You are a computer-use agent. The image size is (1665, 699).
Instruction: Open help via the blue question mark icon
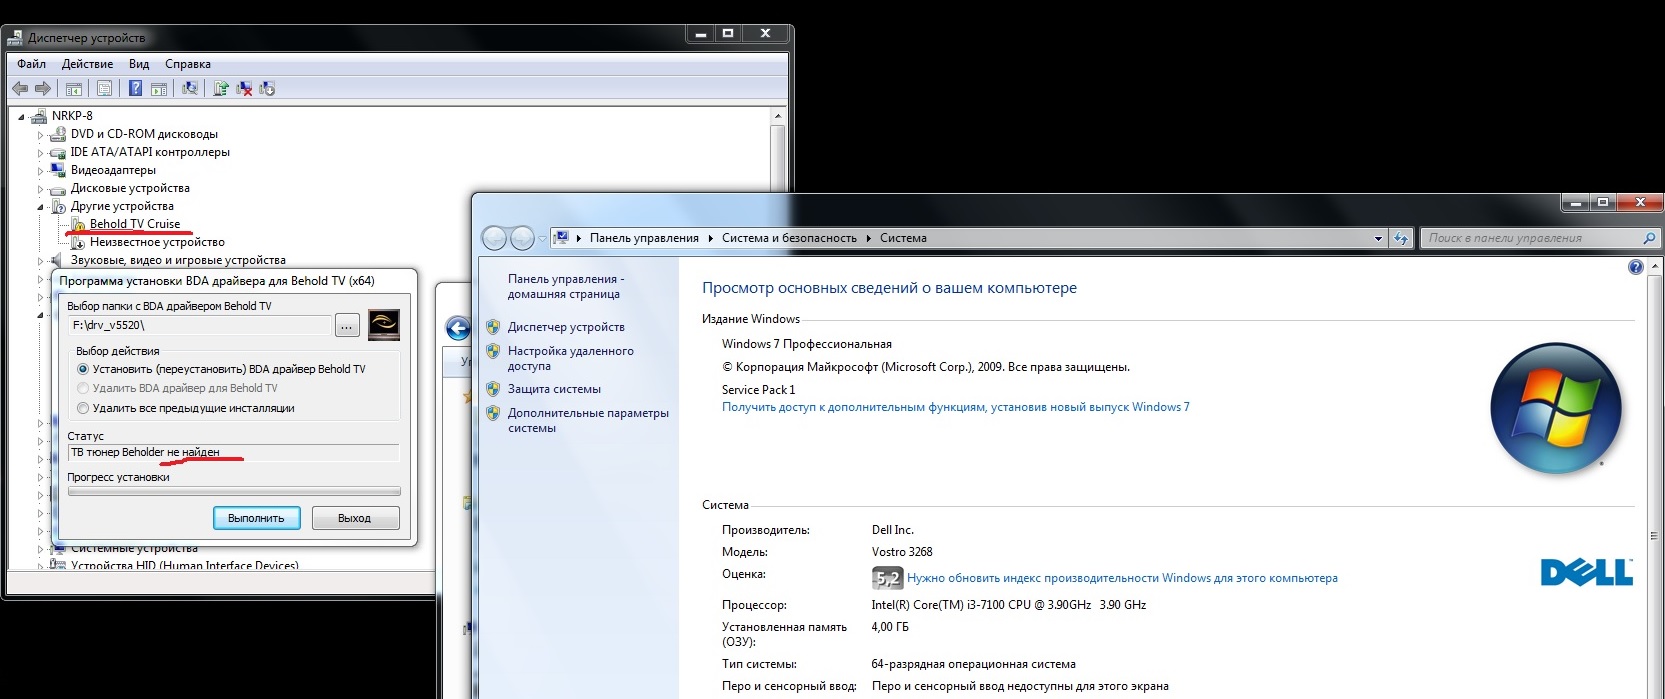coord(1635,267)
